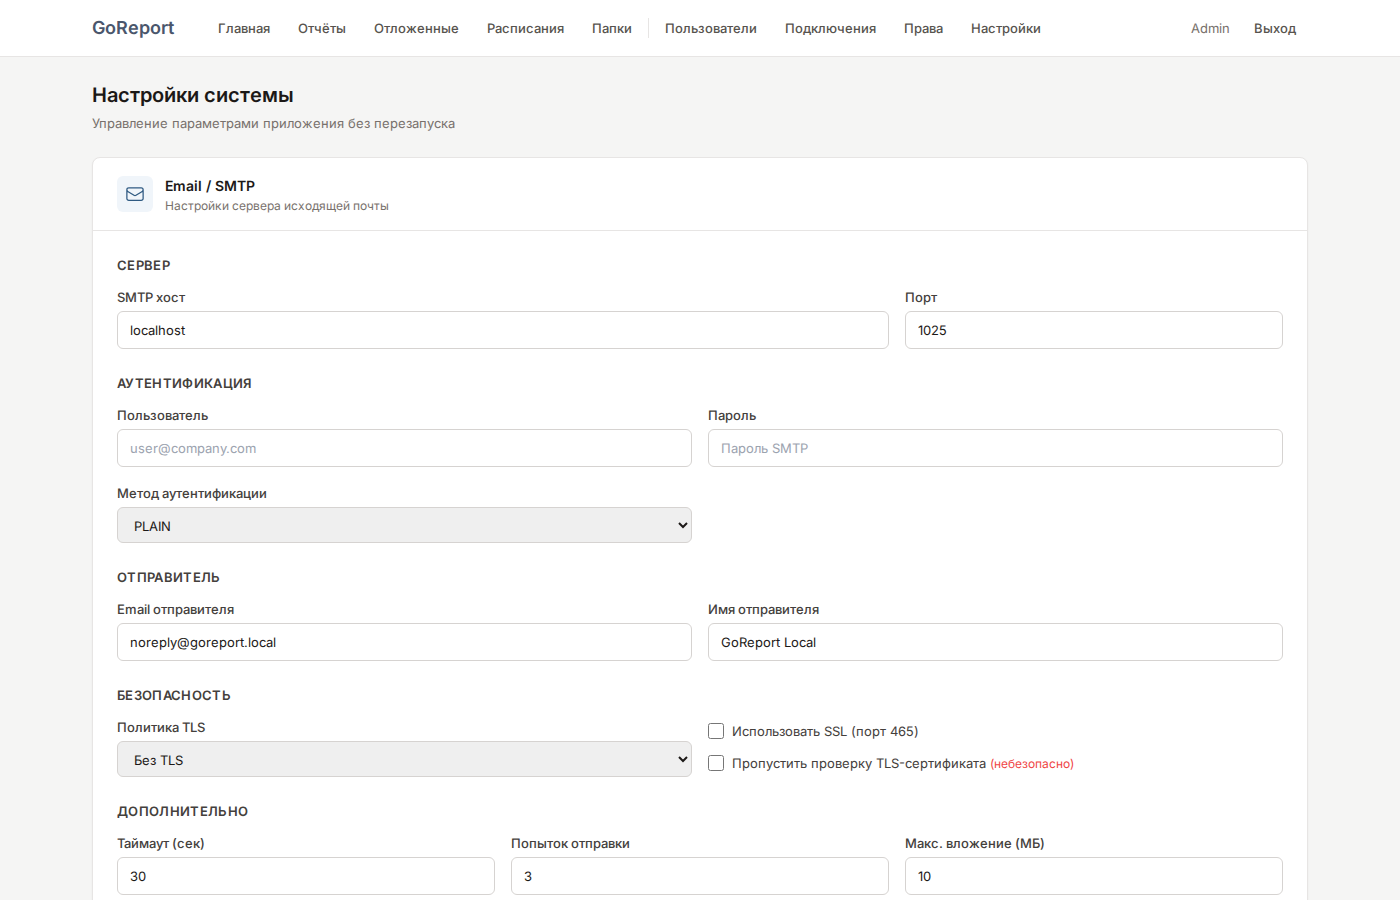The height and width of the screenshot is (900, 1400).
Task: Click the SMTP хост input field
Action: click(x=502, y=330)
